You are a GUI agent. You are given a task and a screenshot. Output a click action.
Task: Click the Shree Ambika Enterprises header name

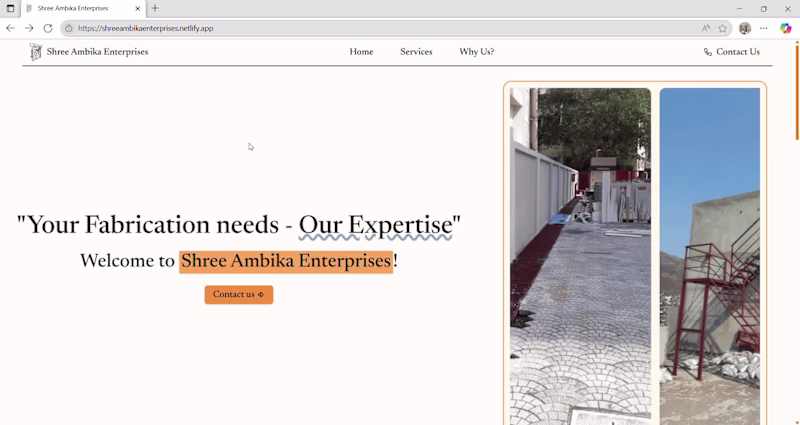(97, 52)
